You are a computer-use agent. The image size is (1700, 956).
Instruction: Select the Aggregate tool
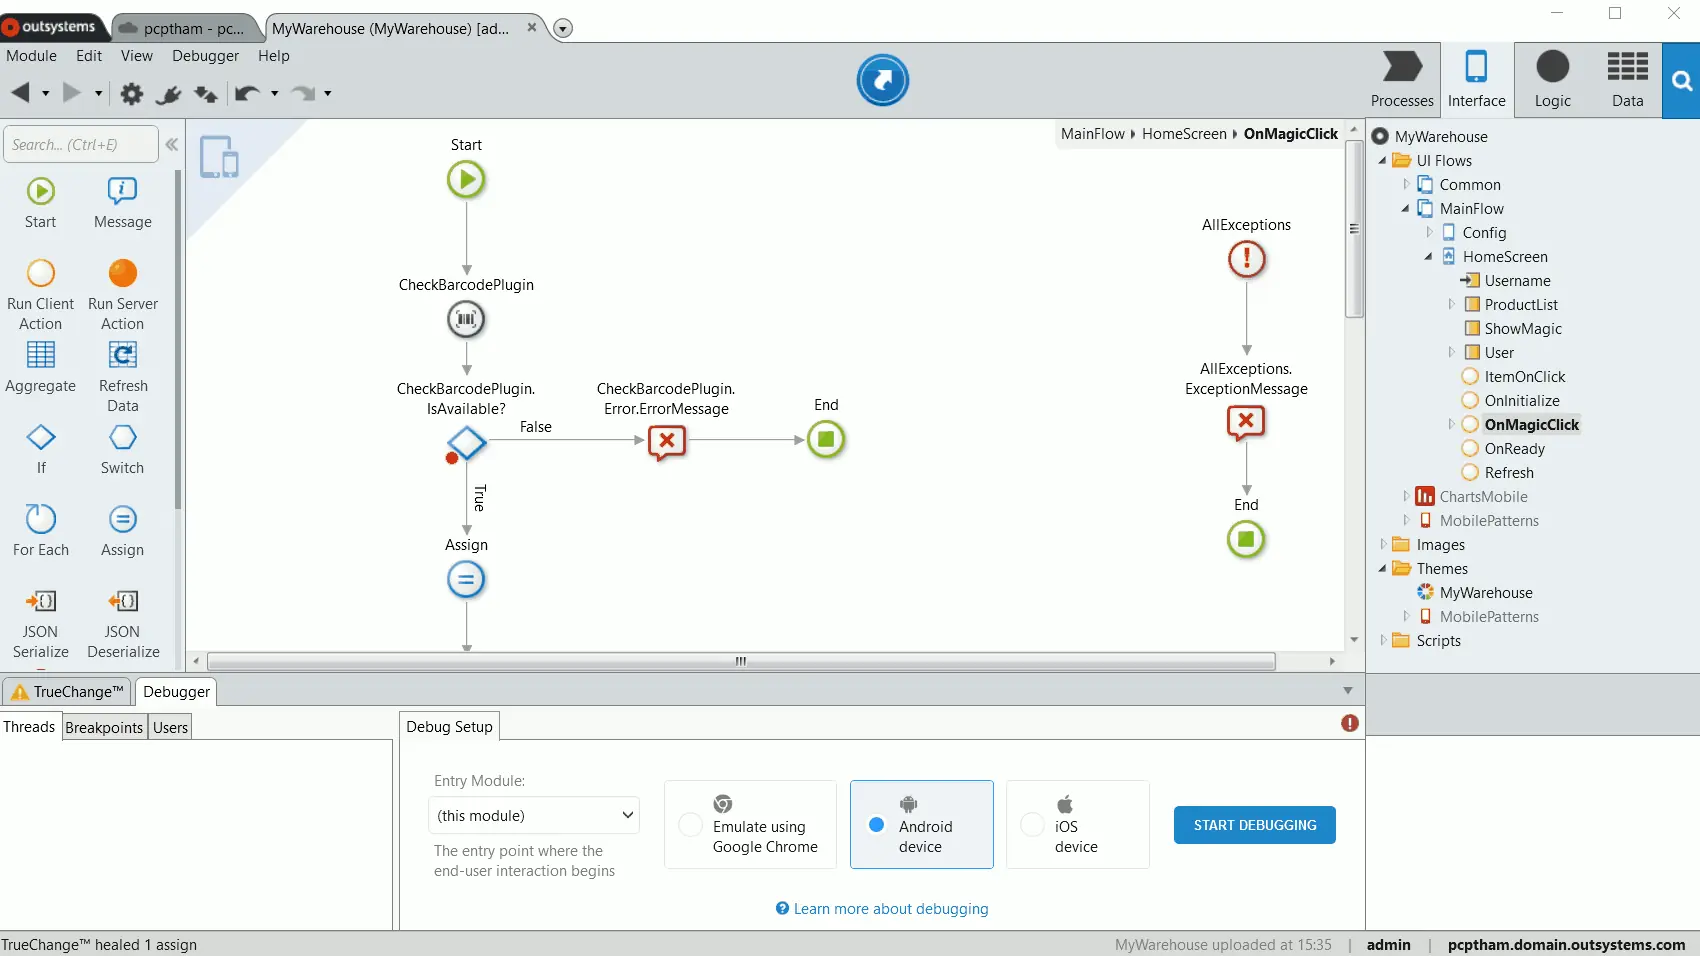(40, 367)
